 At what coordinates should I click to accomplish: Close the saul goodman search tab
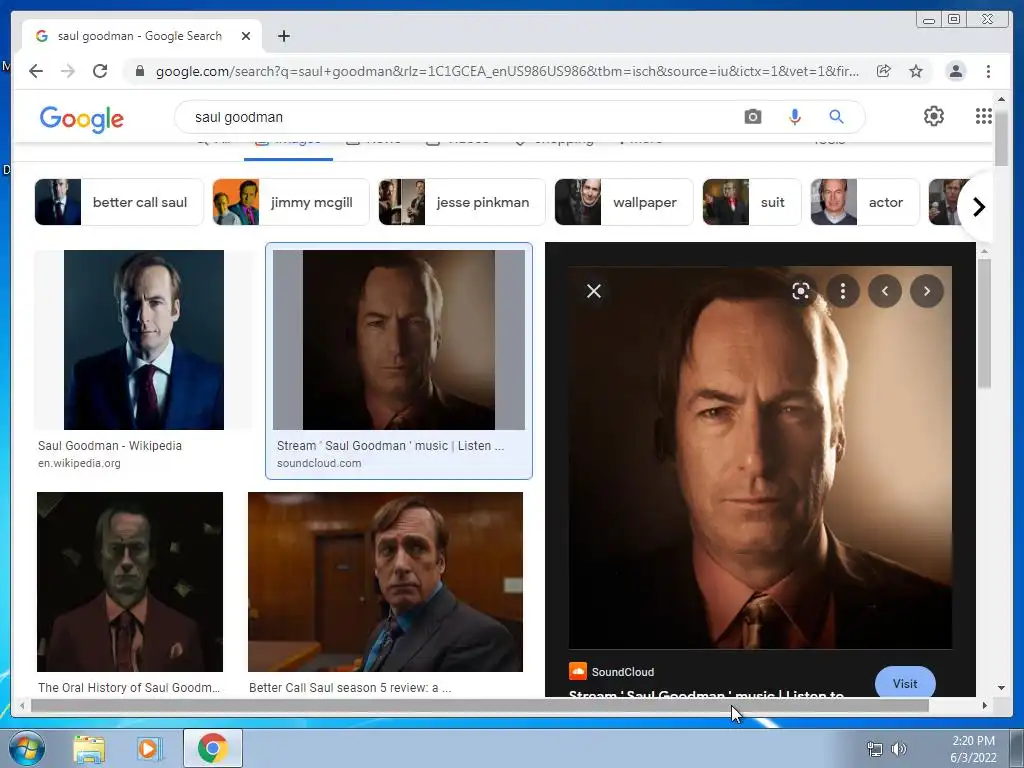pos(246,36)
